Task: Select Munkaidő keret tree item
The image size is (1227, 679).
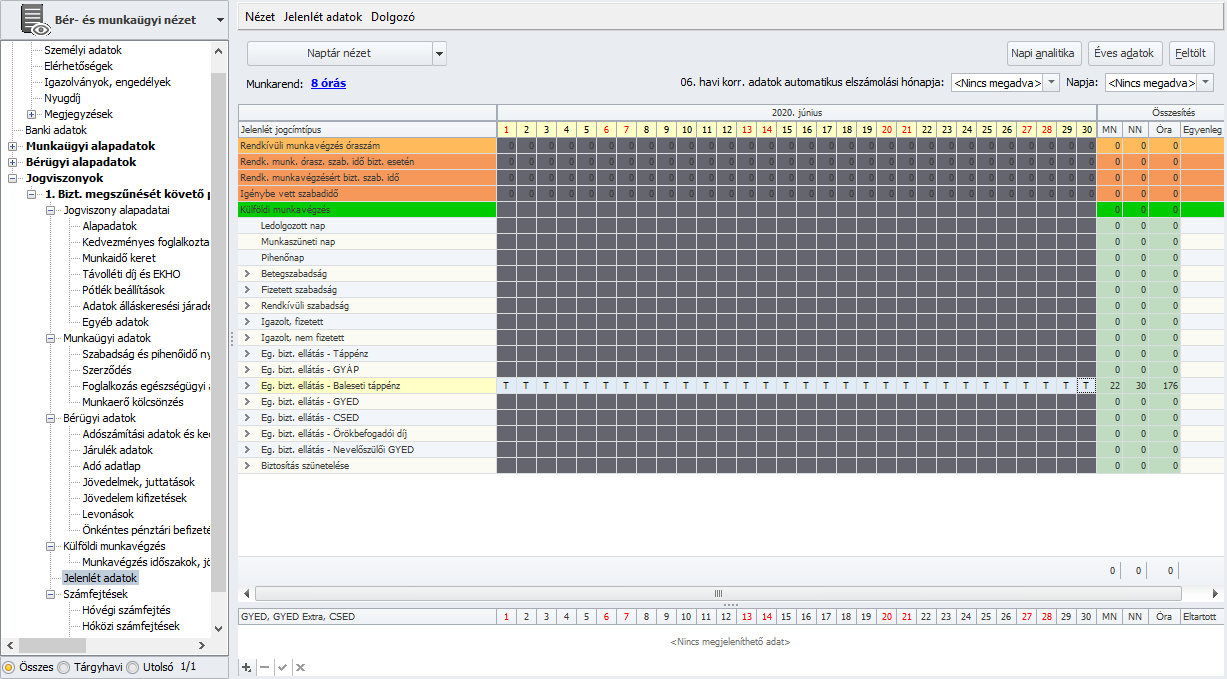Action: [119, 258]
